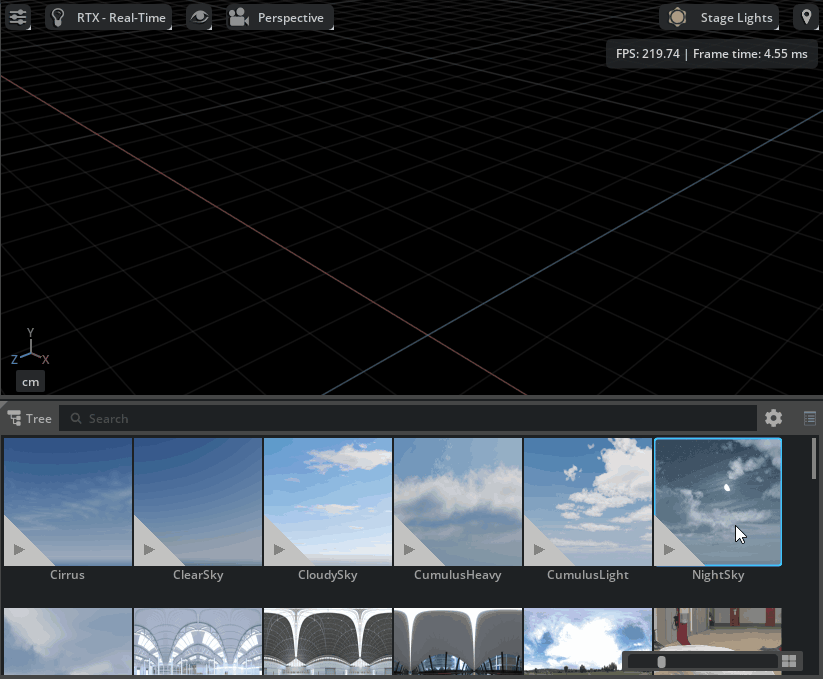
Task: Select the CumulusHeavy thumbnail
Action: click(x=458, y=502)
